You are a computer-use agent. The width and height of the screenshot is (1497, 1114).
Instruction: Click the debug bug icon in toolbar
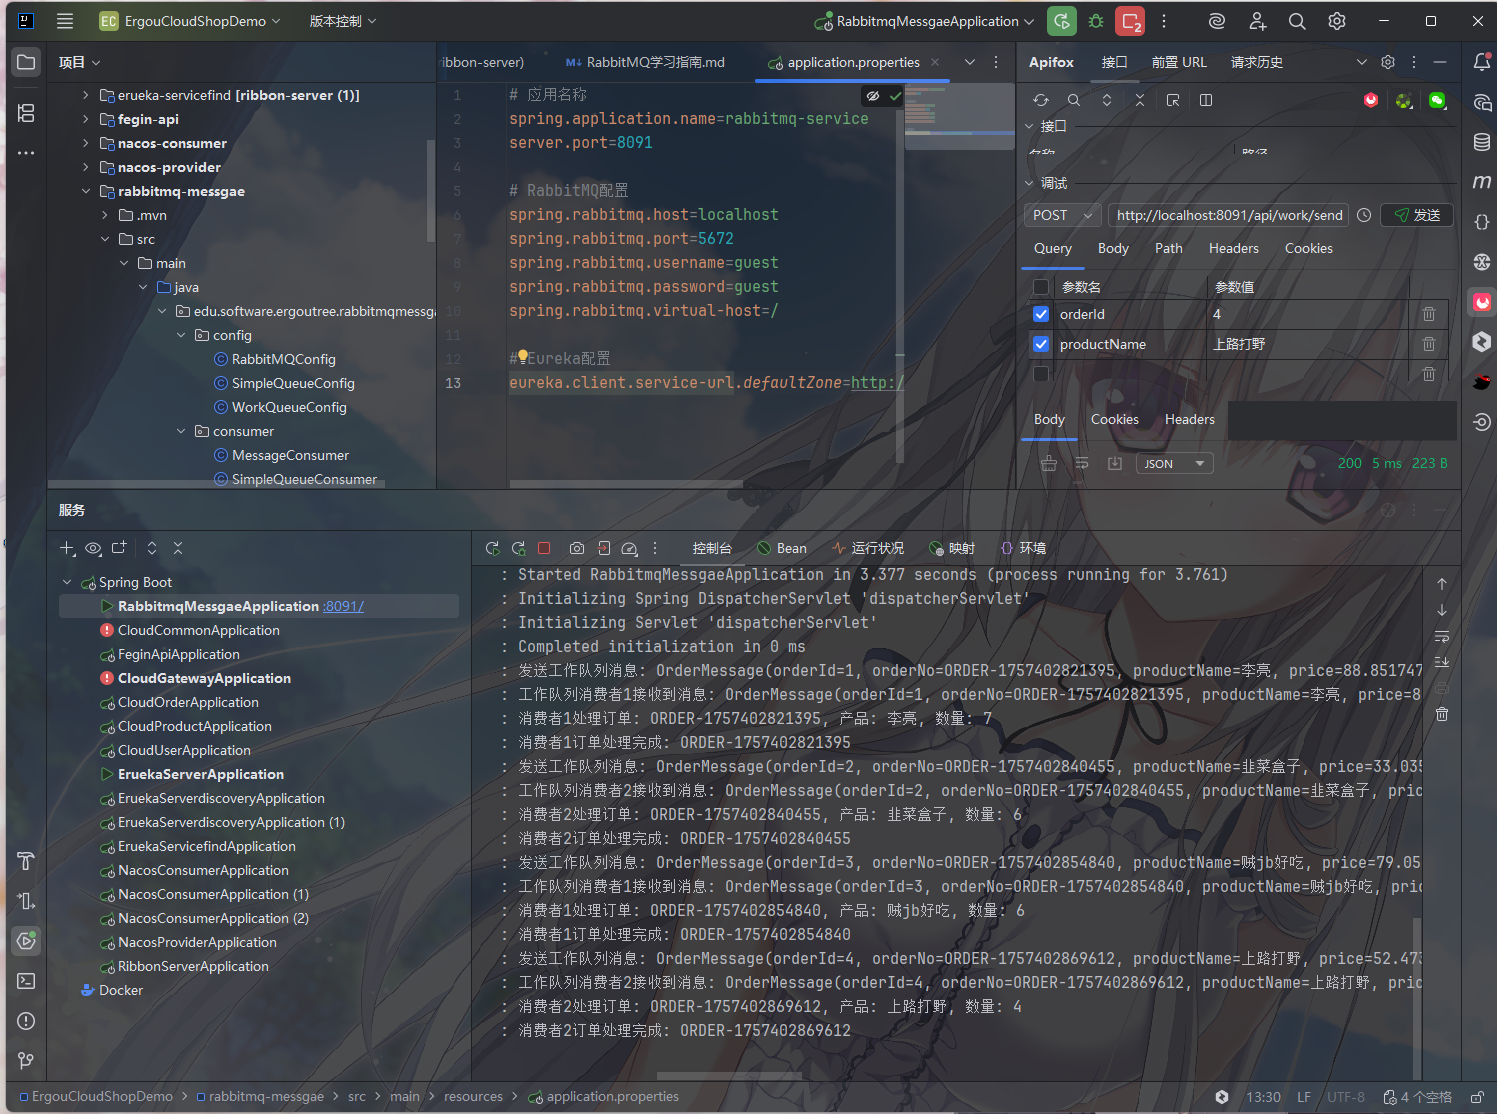click(1096, 21)
